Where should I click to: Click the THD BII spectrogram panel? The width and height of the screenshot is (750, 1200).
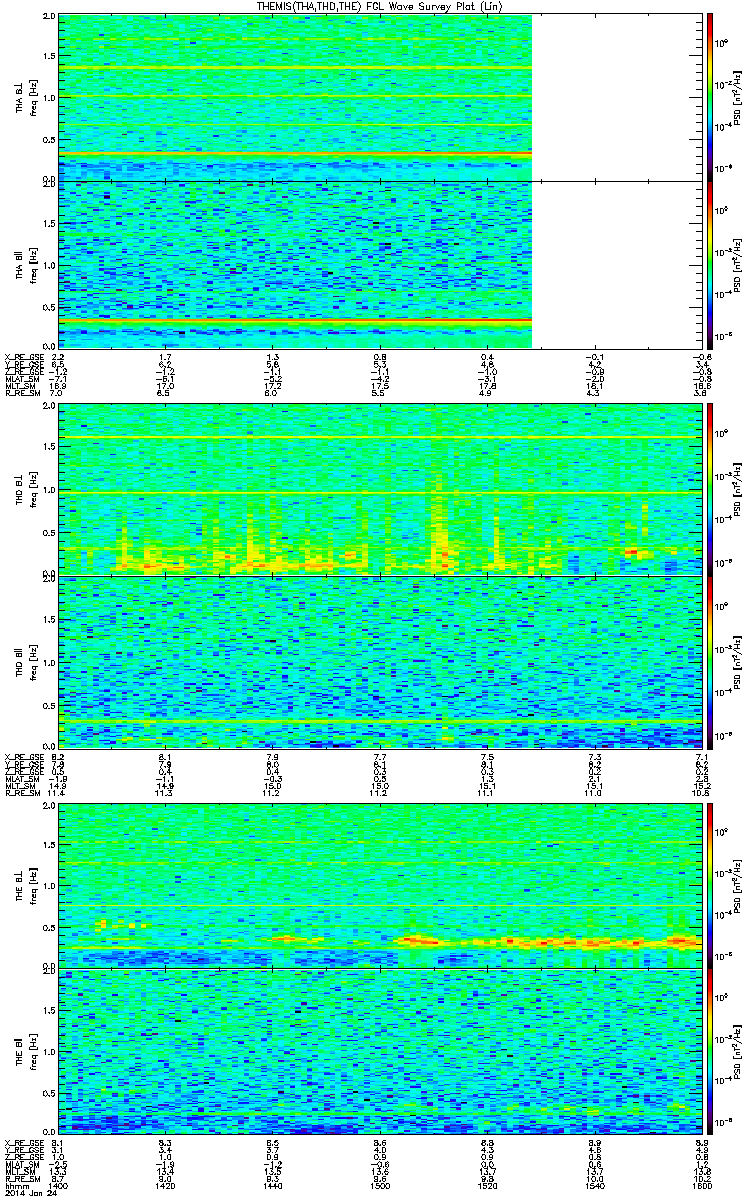pos(380,661)
